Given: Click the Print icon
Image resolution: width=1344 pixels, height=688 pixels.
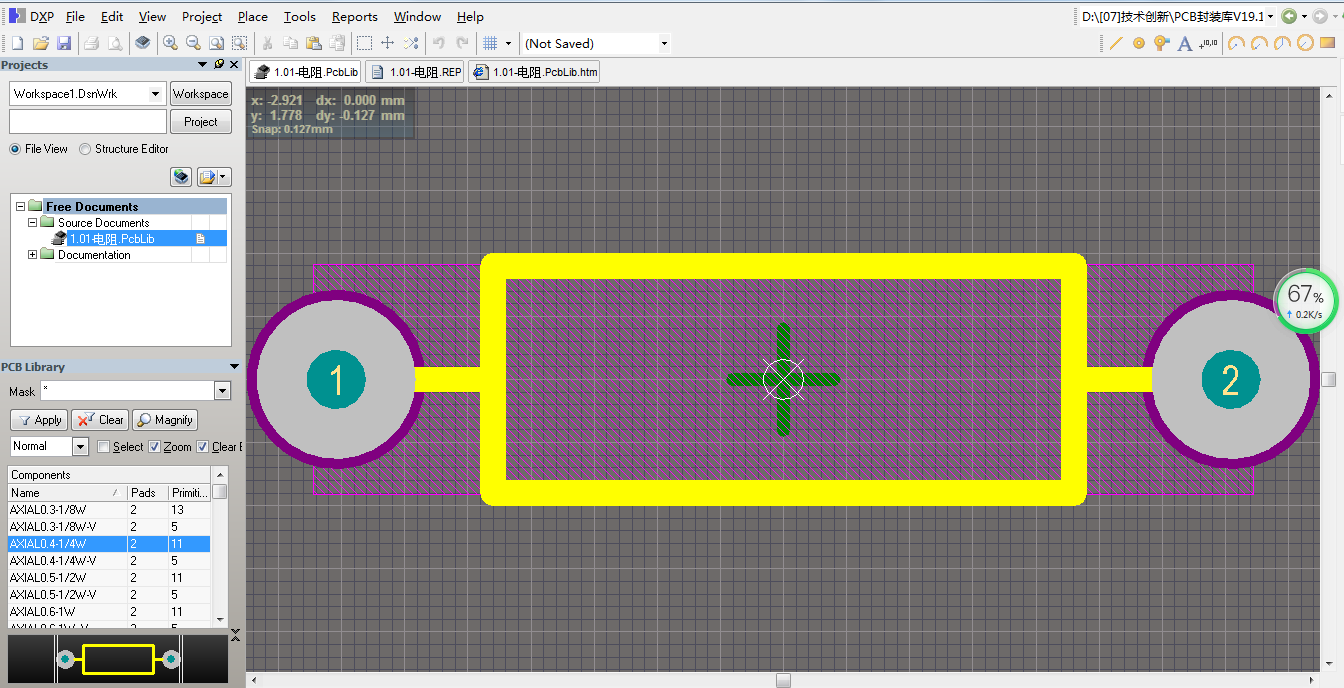Looking at the screenshot, I should tap(91, 43).
